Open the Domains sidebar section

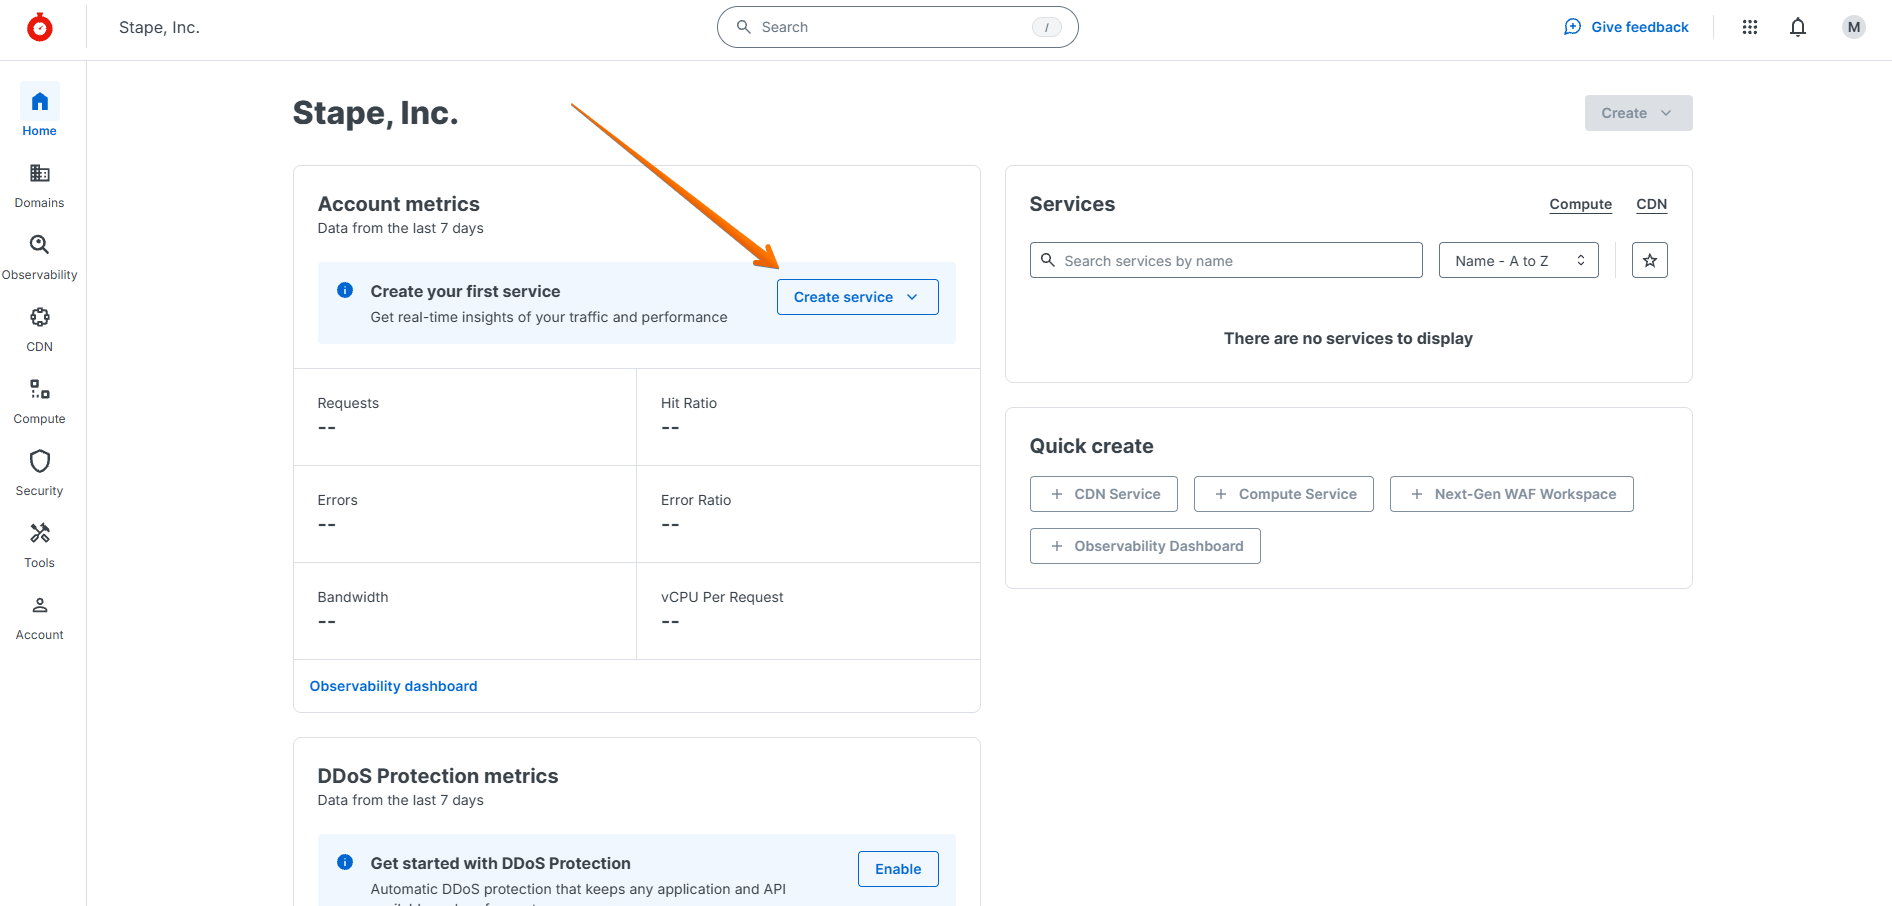click(40, 186)
